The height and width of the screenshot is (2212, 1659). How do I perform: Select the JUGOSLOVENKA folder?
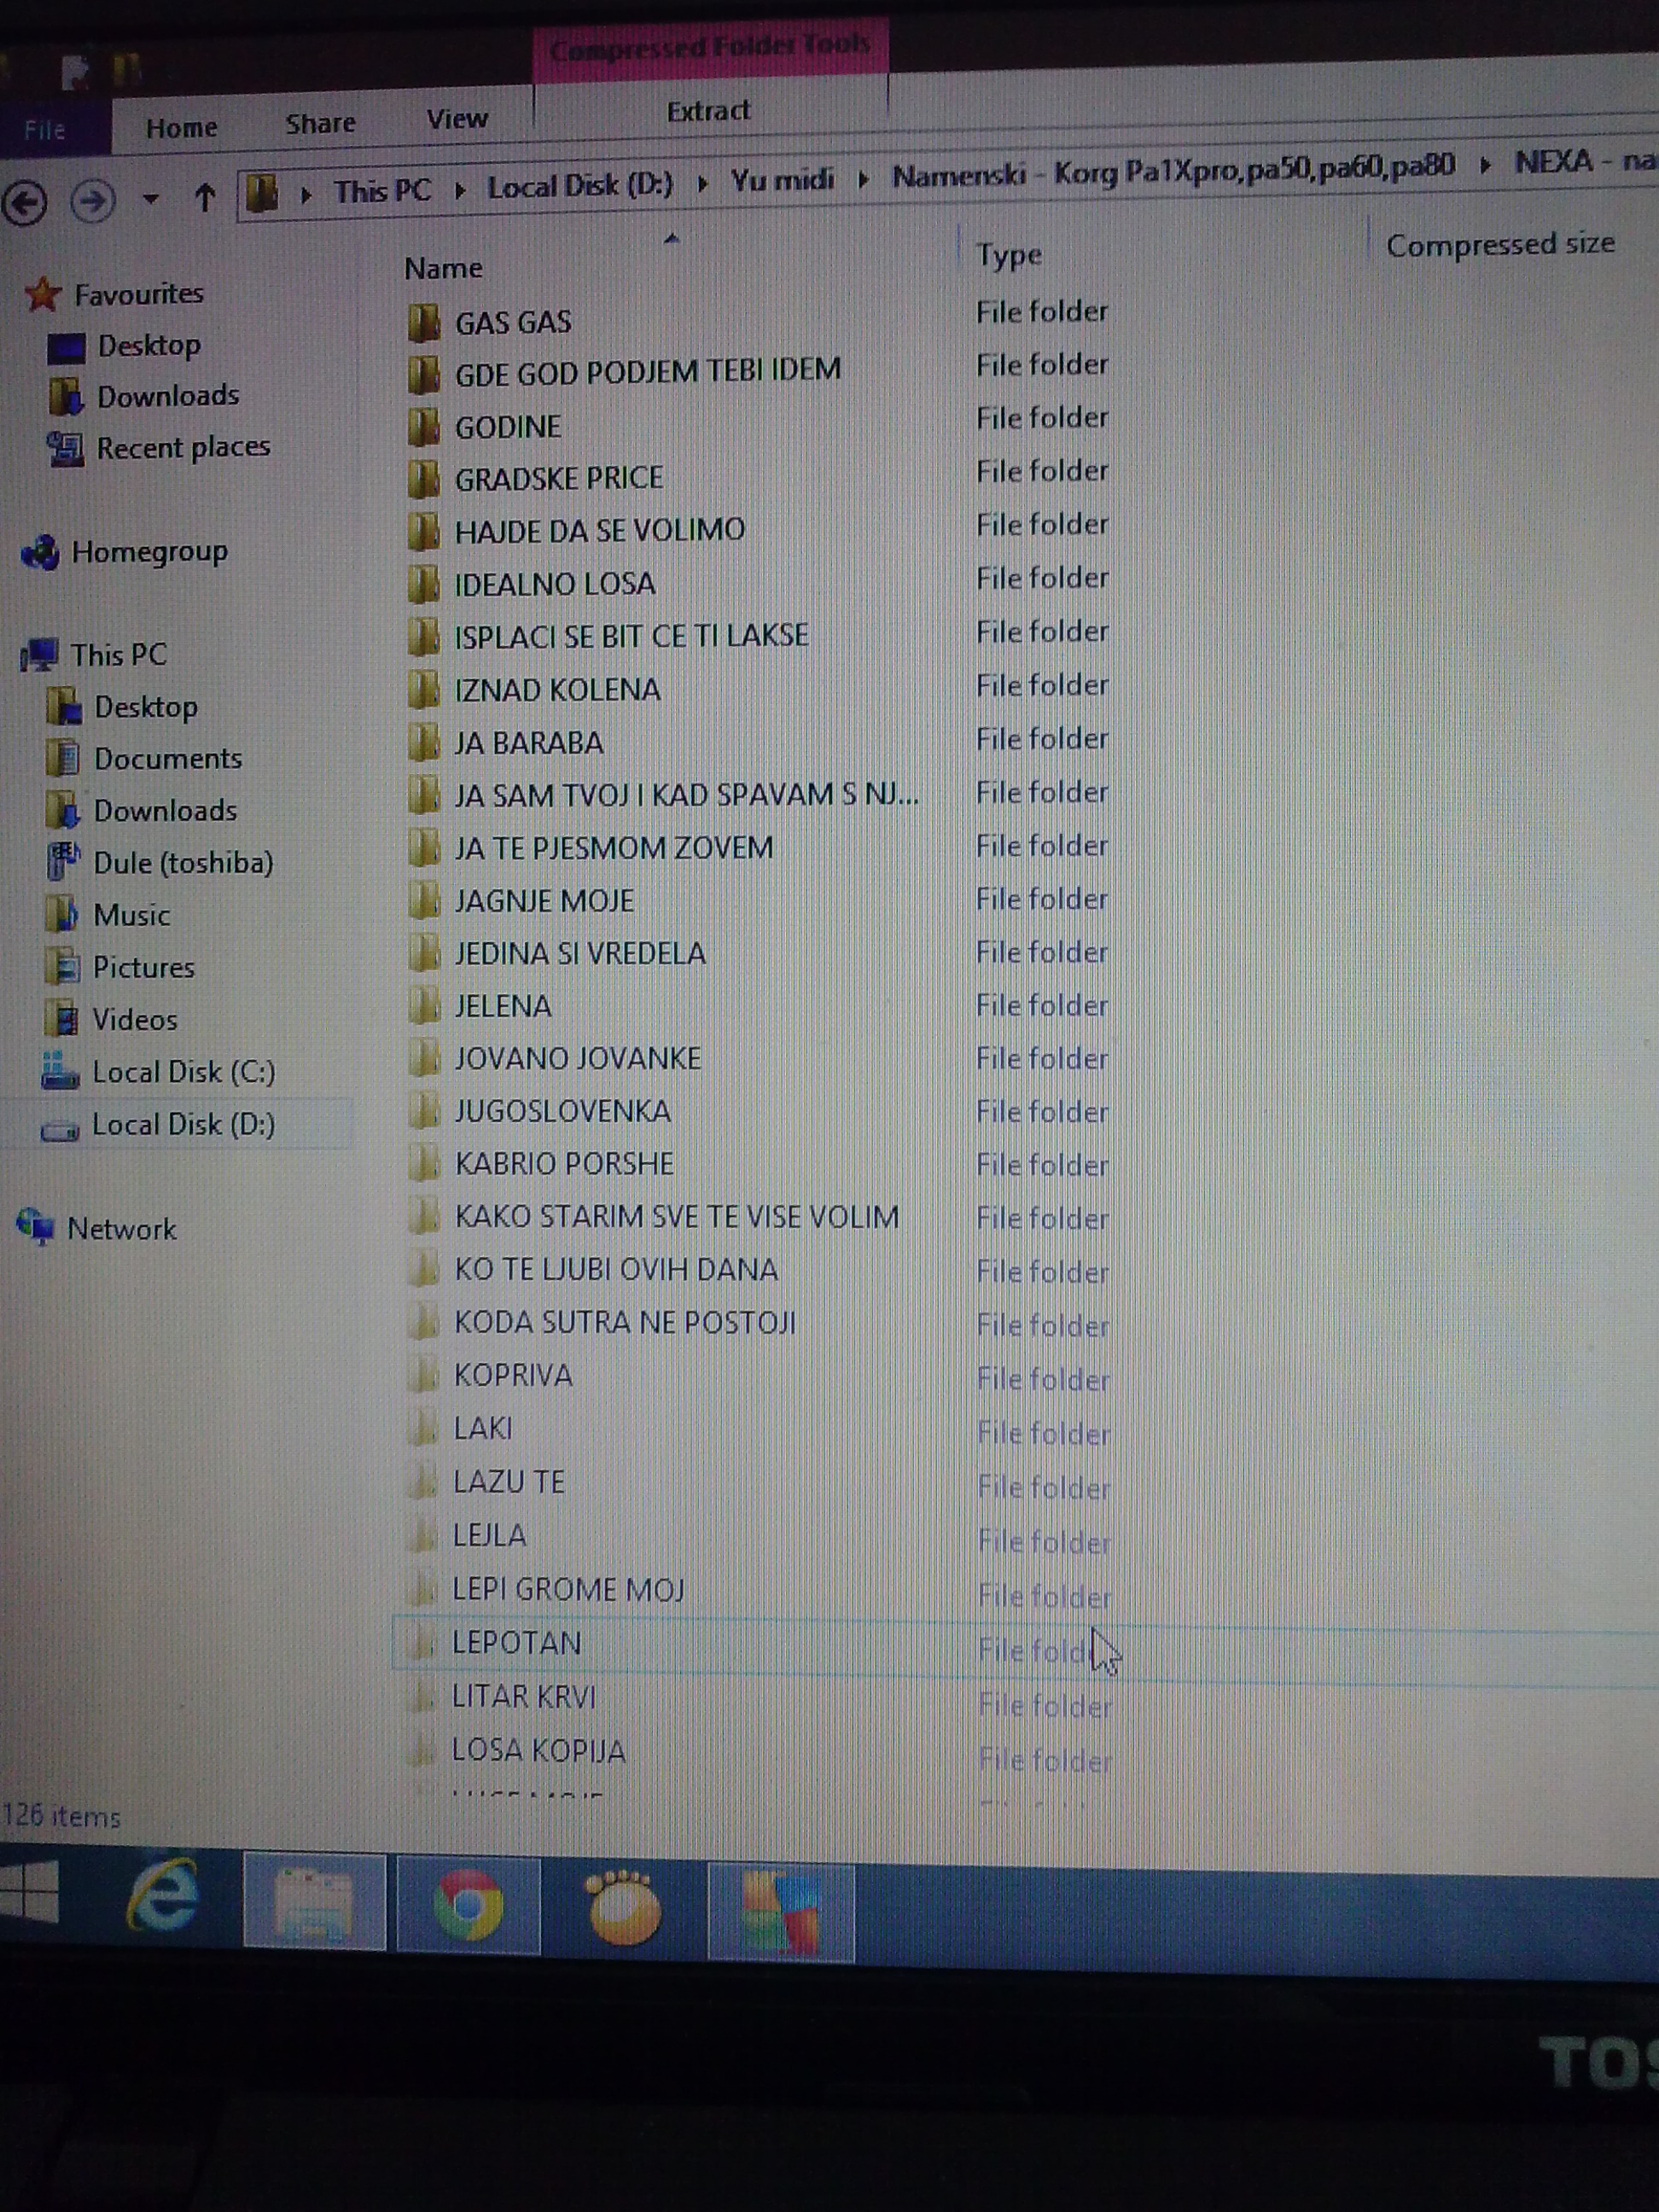[562, 1111]
